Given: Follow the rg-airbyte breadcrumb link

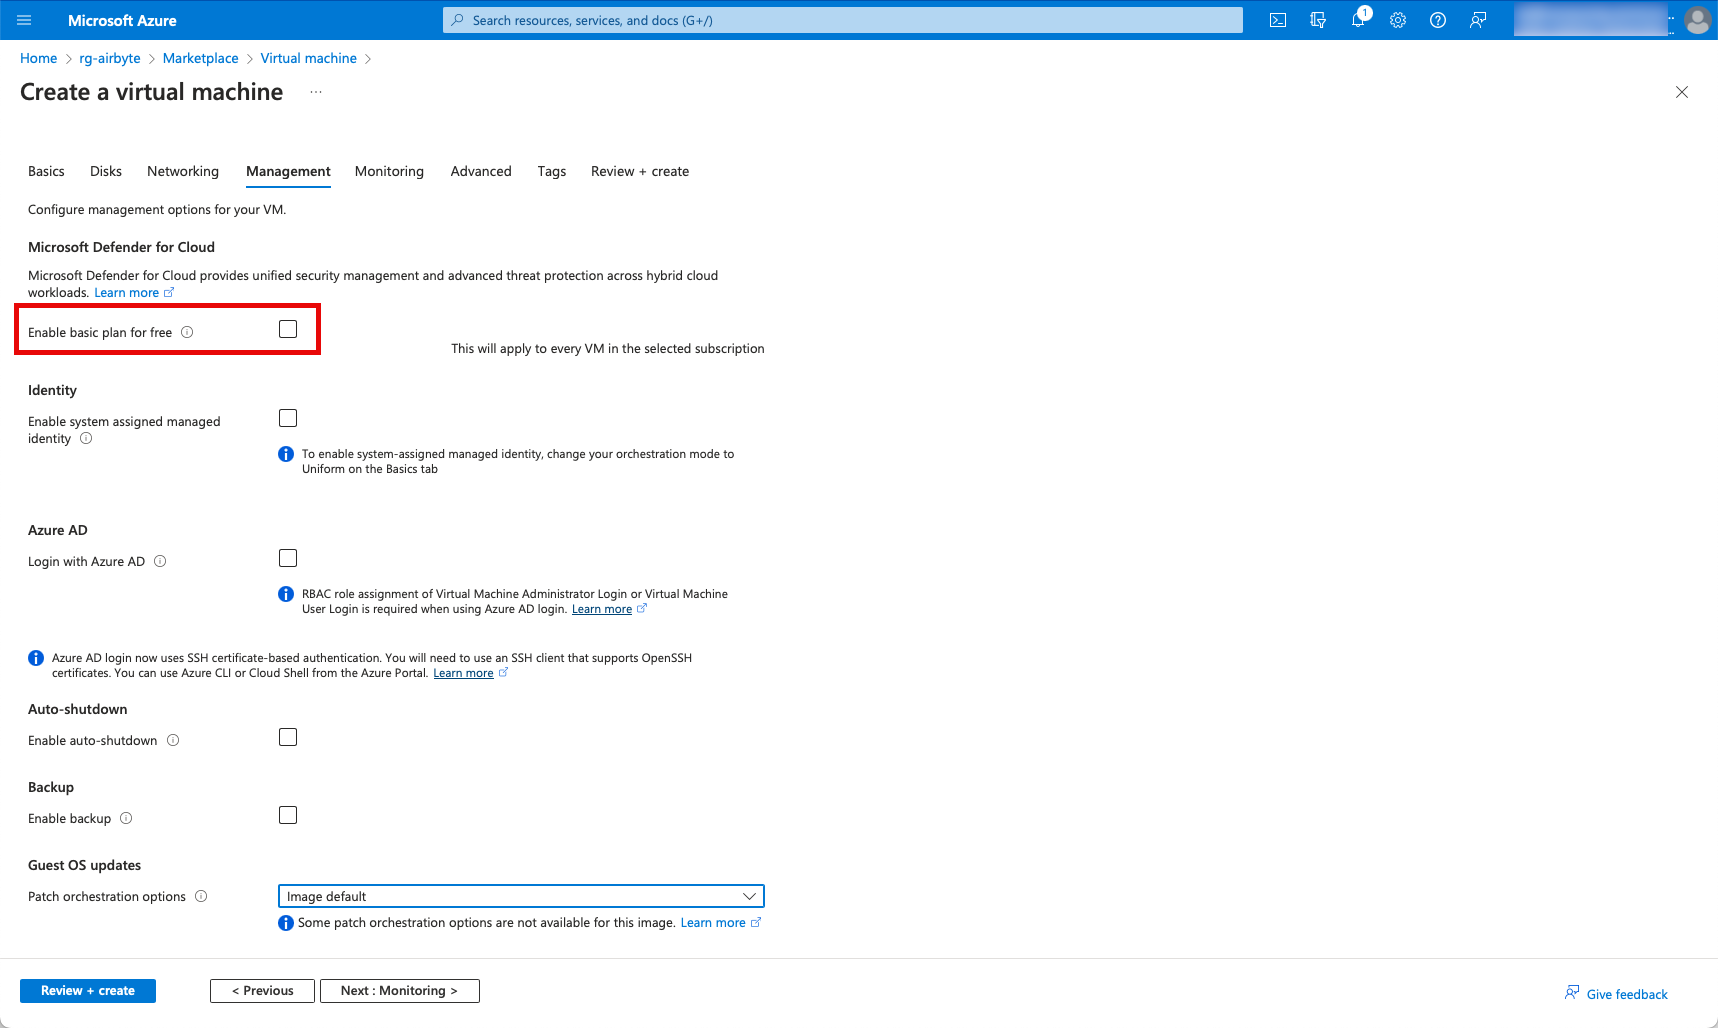Looking at the screenshot, I should tap(110, 58).
